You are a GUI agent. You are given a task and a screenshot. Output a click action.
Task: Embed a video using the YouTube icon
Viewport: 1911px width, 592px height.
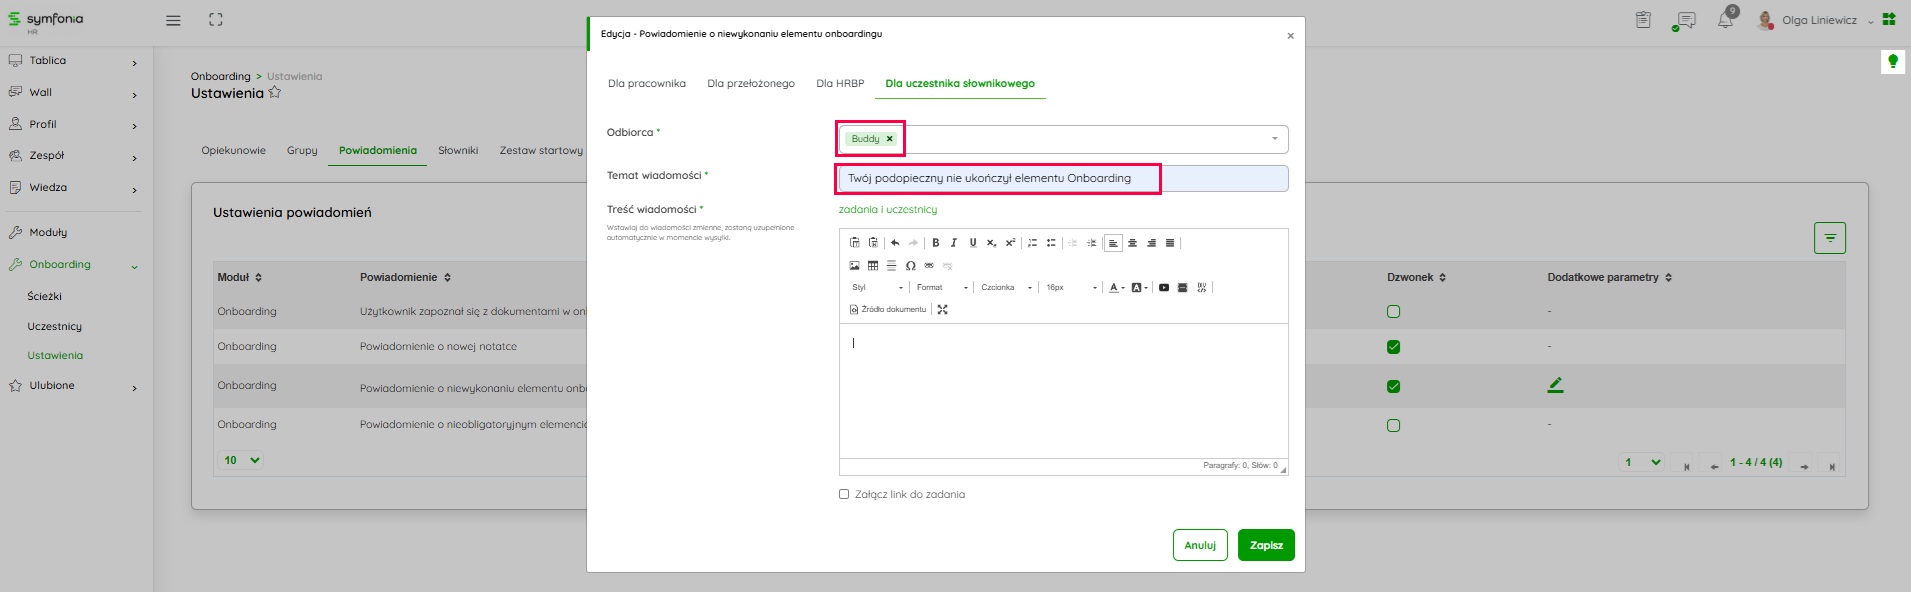pos(1163,288)
